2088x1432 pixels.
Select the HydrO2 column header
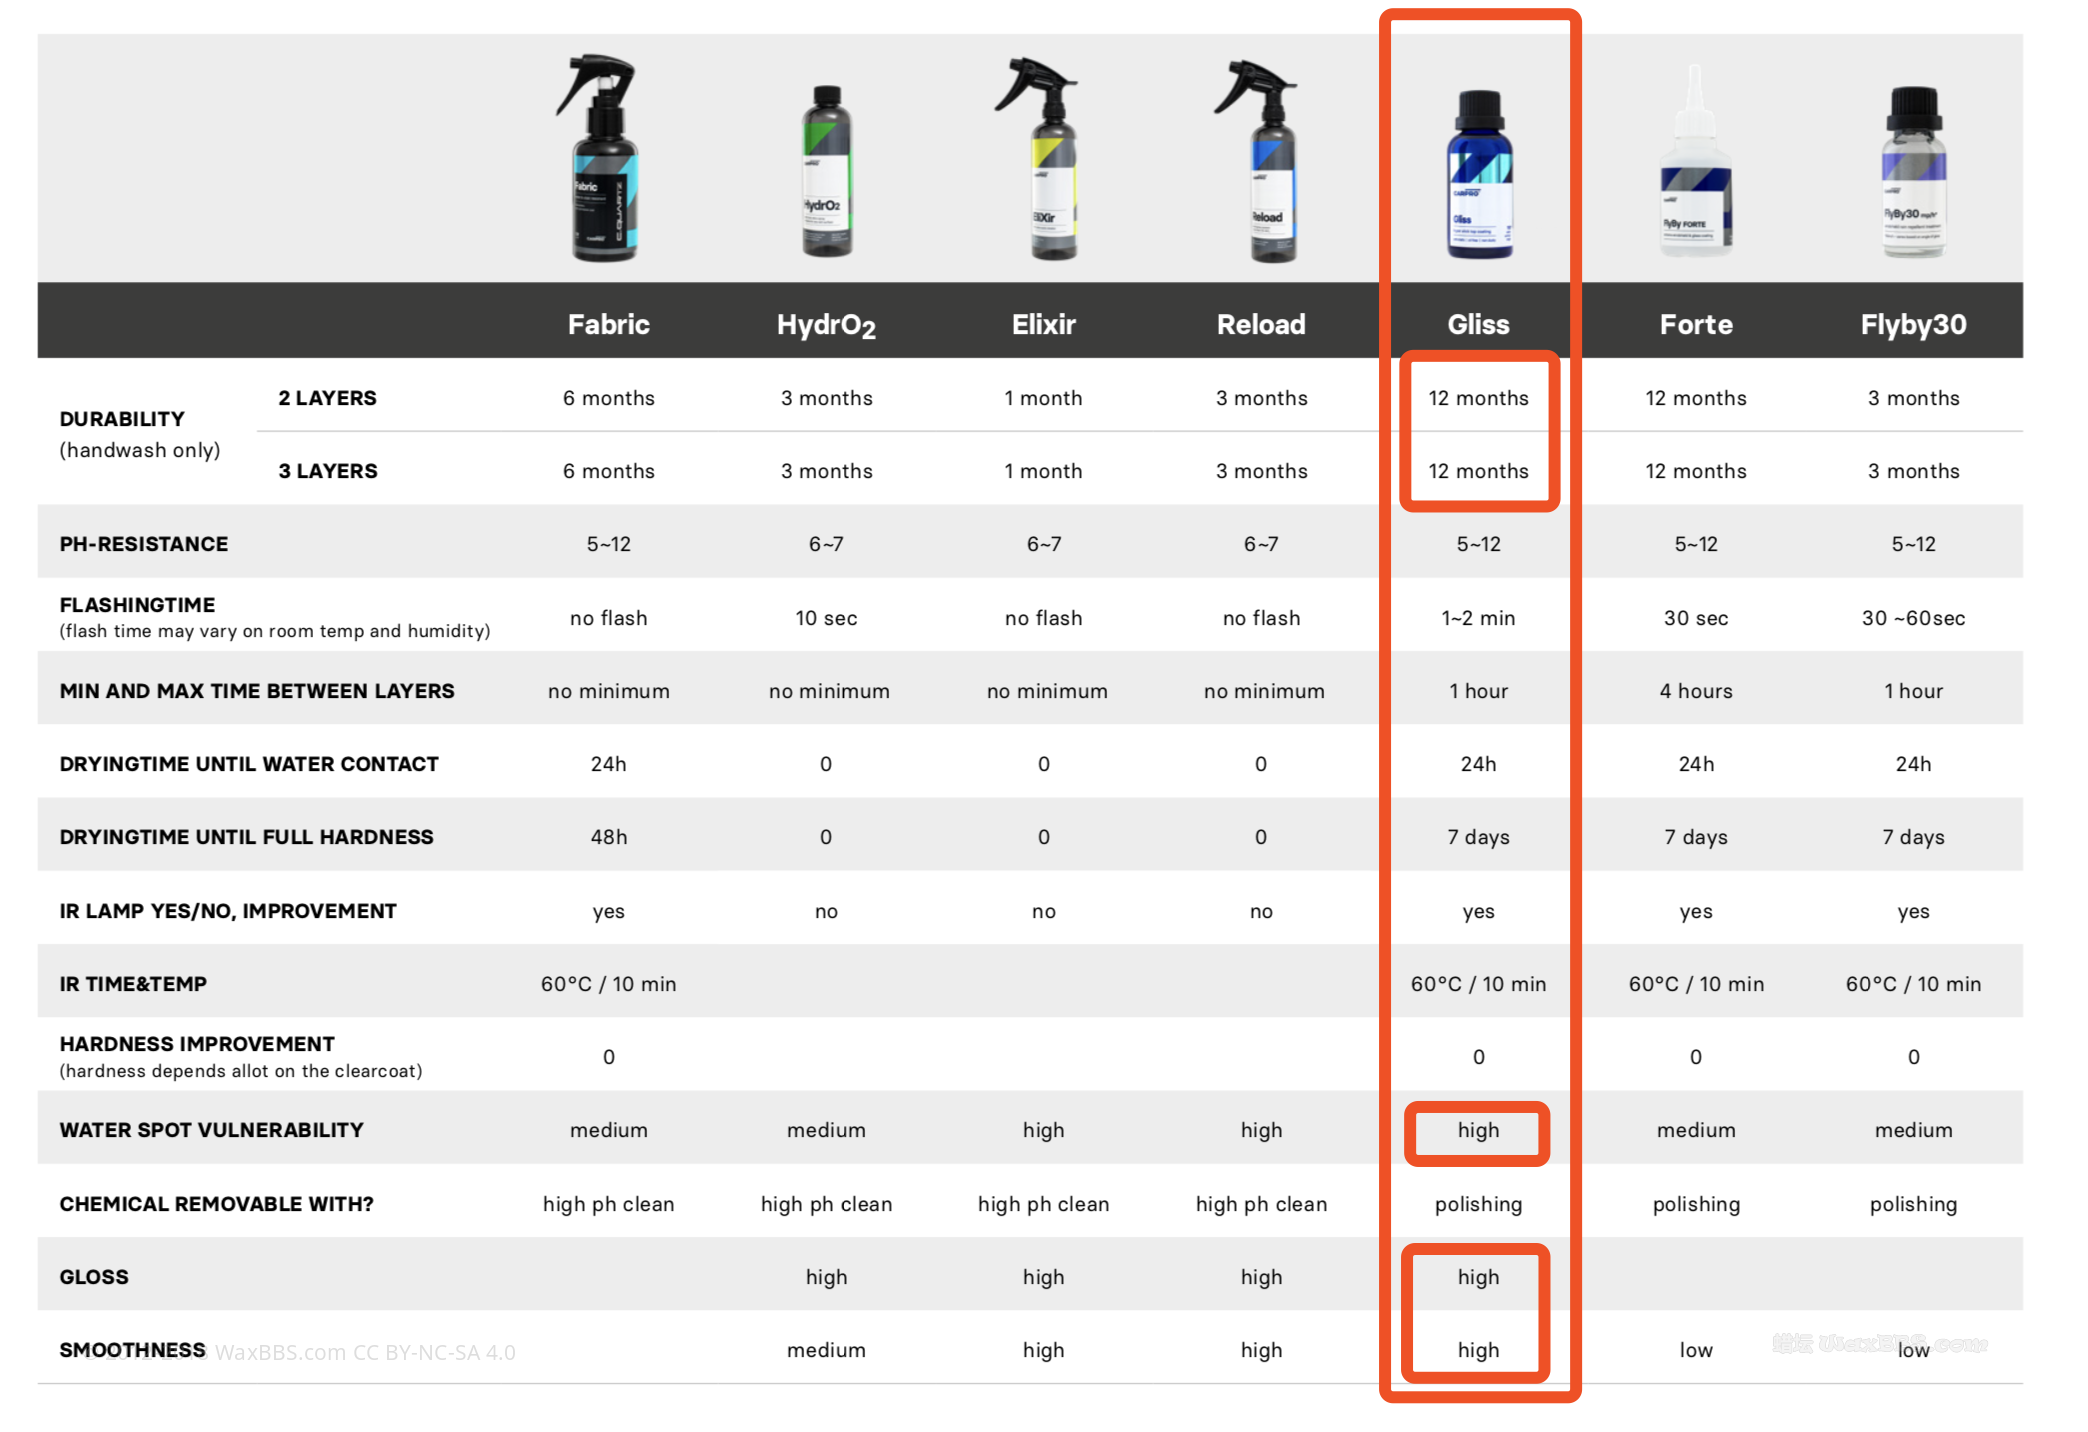[x=826, y=325]
